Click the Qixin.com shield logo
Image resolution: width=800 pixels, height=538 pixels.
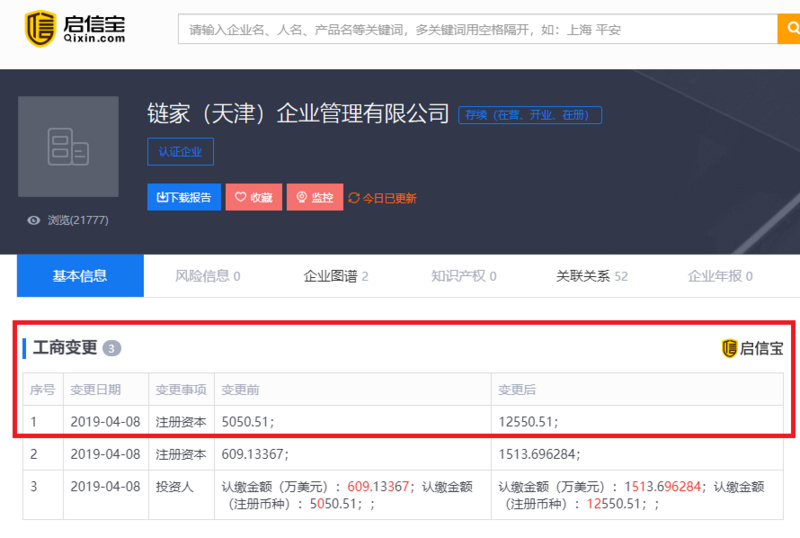click(x=40, y=29)
